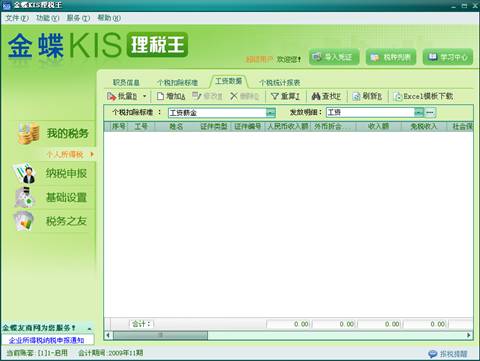The width and height of the screenshot is (480, 361).
Task: Click the chart icon beside 税务之友
Action: 24,221
